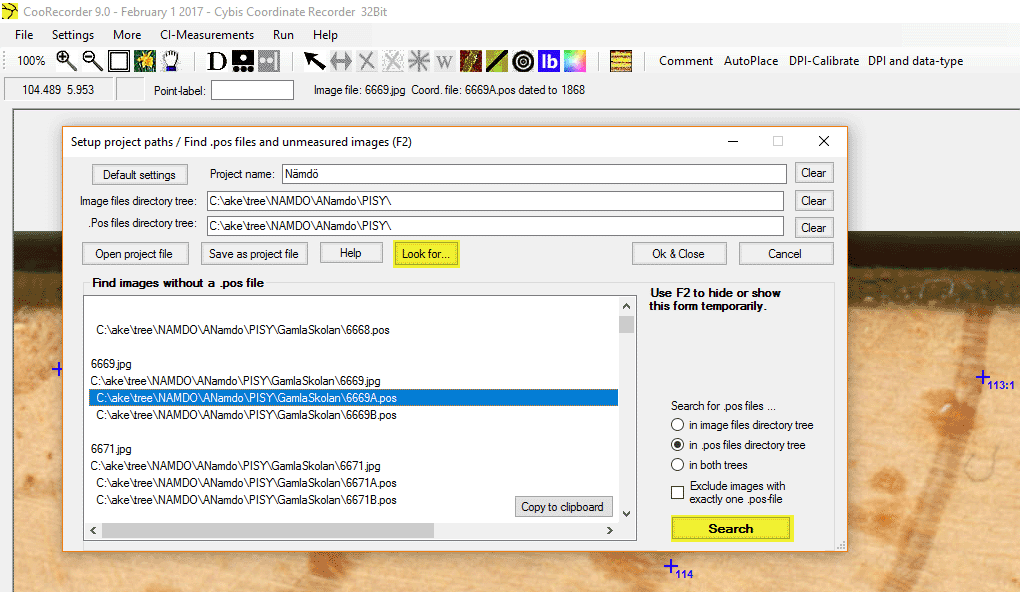
Task: Click DPI and data-type in toolbar
Action: tap(915, 61)
